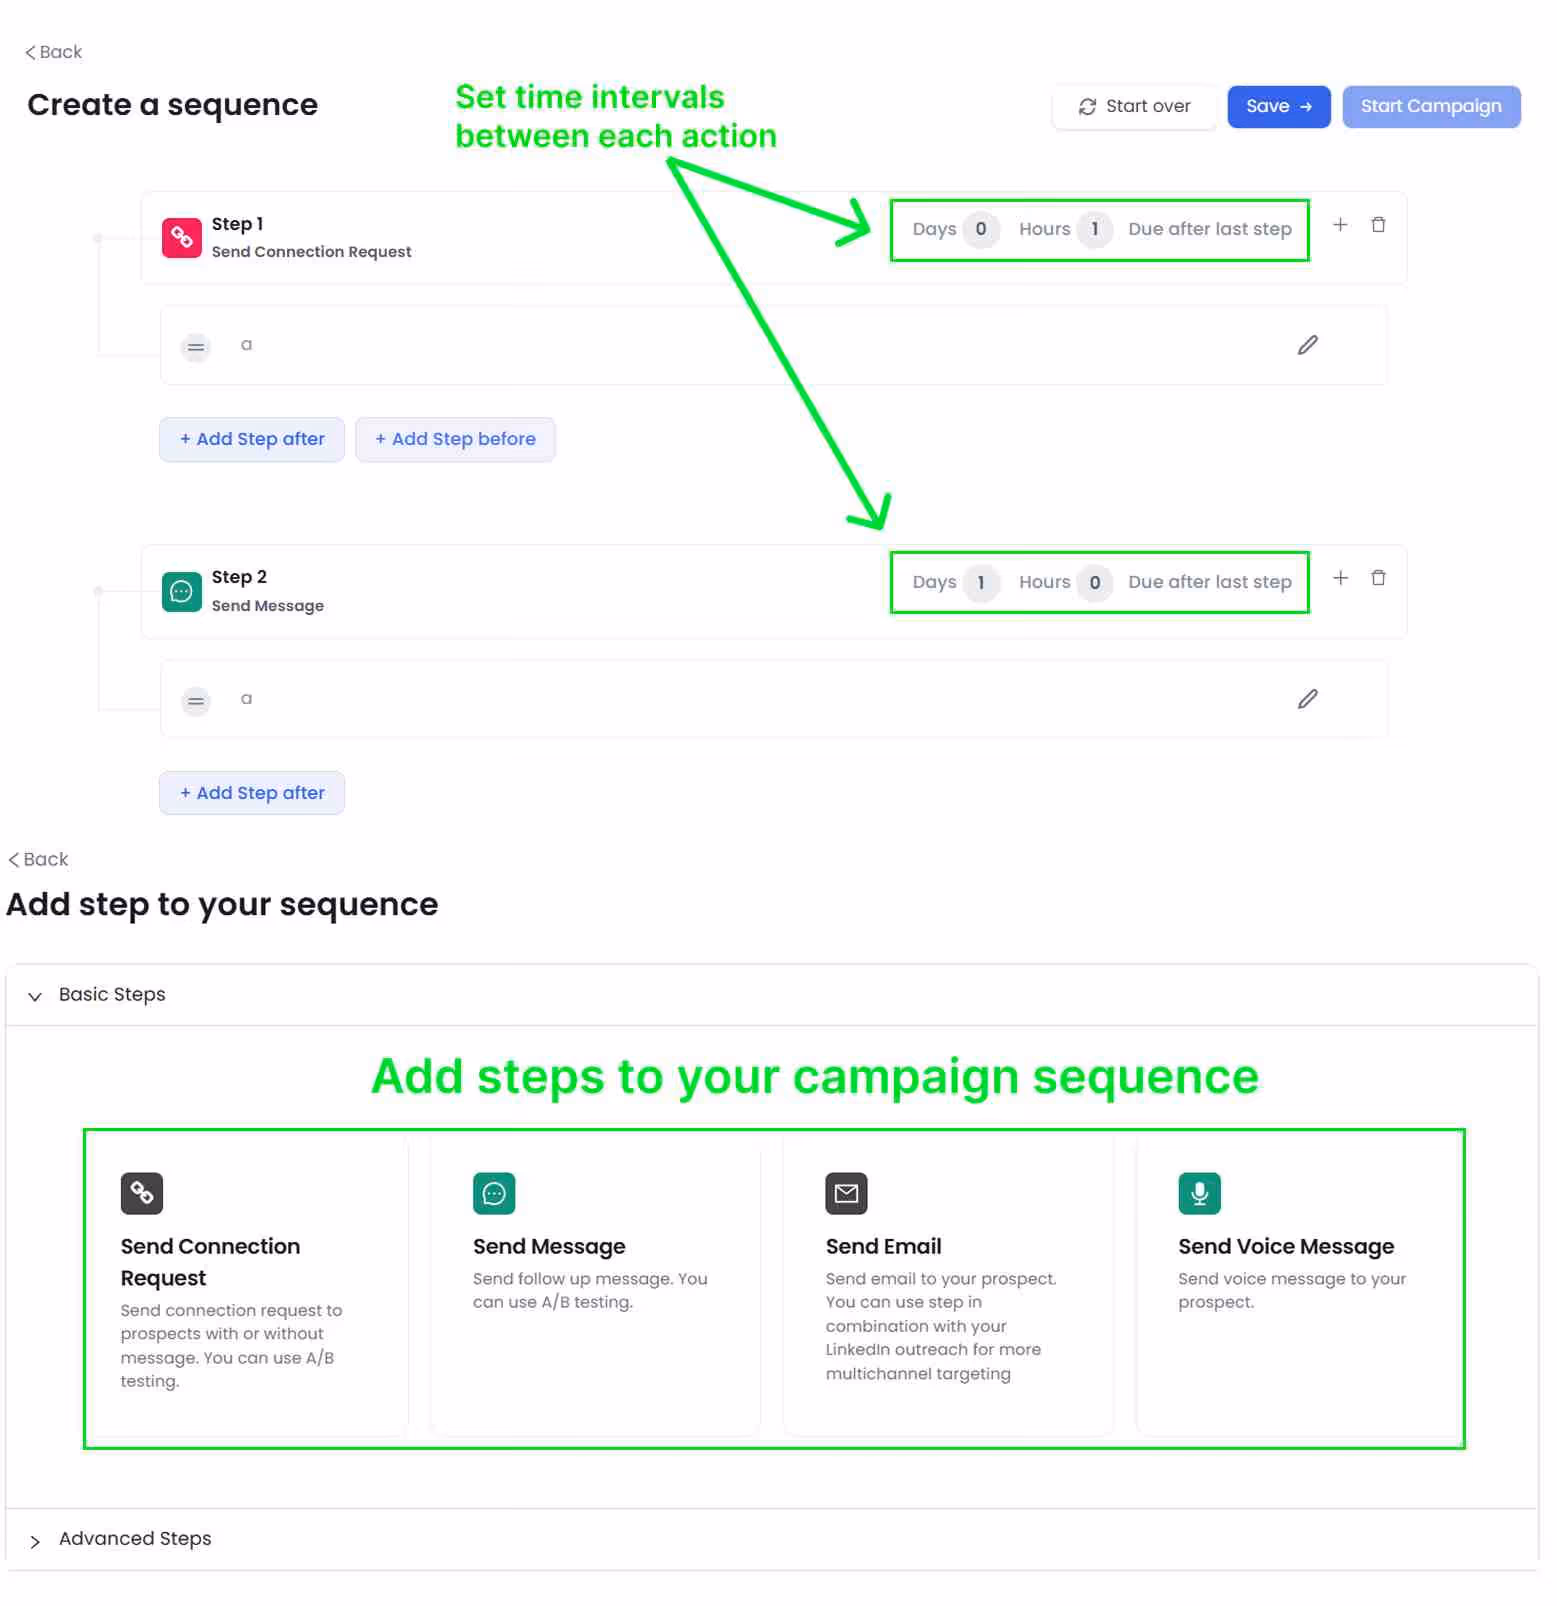Click Add Step before button

pos(455,439)
